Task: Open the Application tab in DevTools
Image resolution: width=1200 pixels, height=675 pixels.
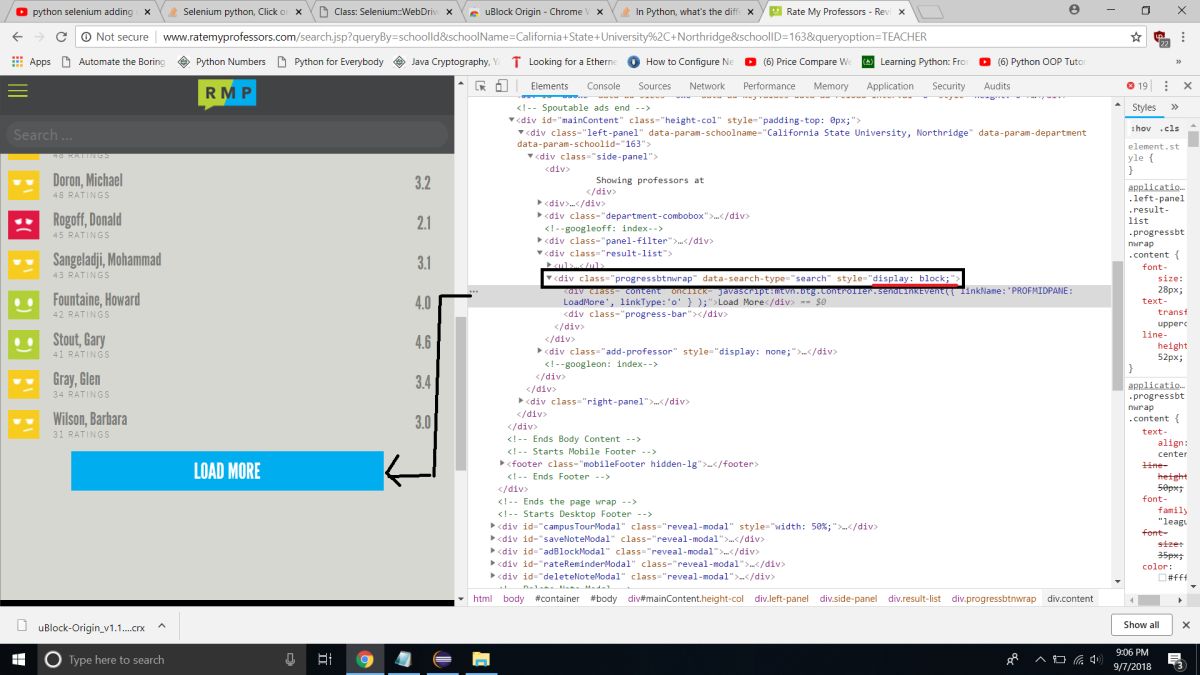Action: (x=890, y=87)
